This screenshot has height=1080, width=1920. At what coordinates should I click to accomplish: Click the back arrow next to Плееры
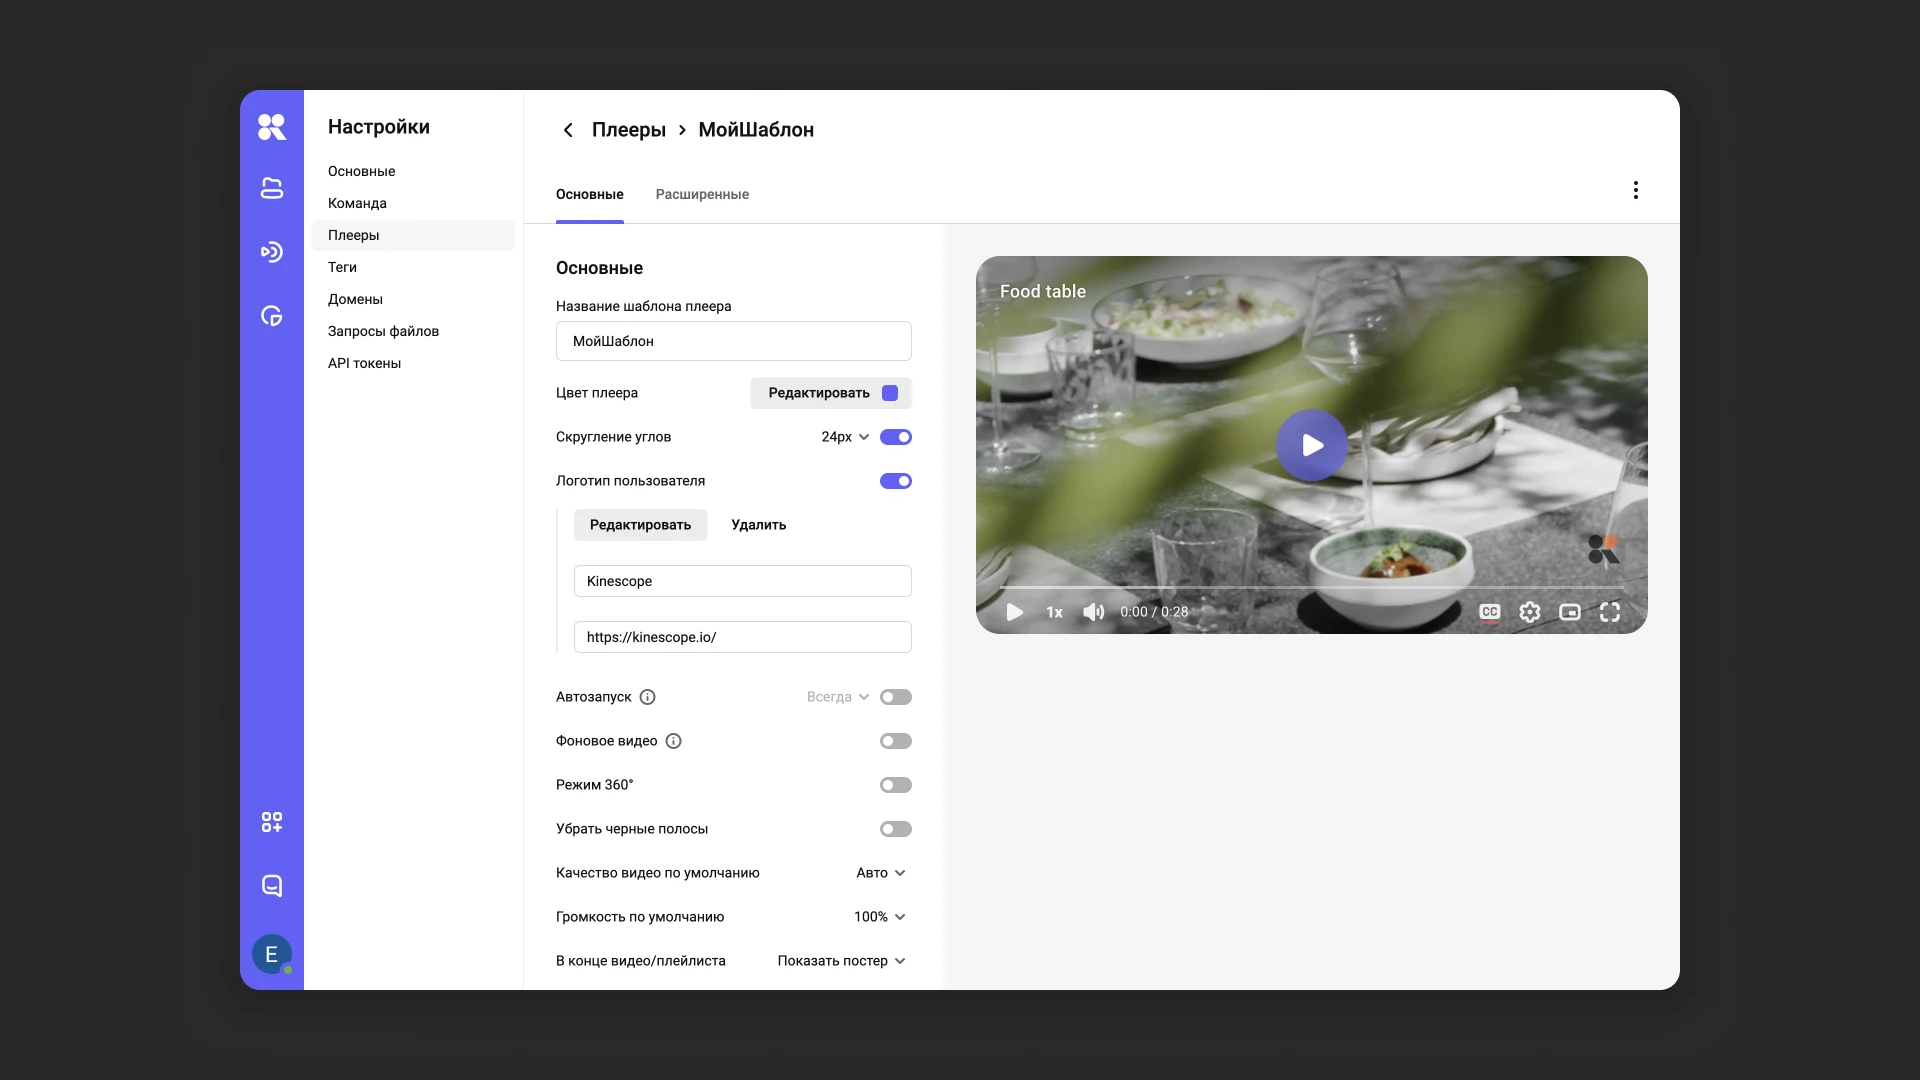[568, 130]
